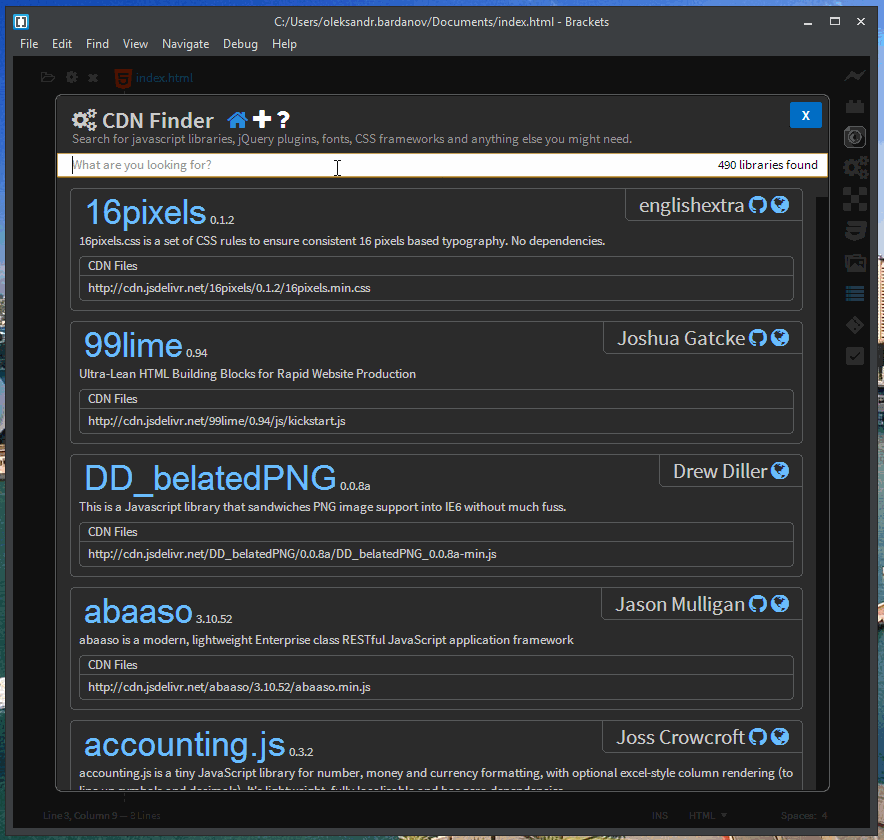Click the results list vertical scrollbar
Viewport: 884px width, 840px height.
pyautogui.click(x=822, y=485)
